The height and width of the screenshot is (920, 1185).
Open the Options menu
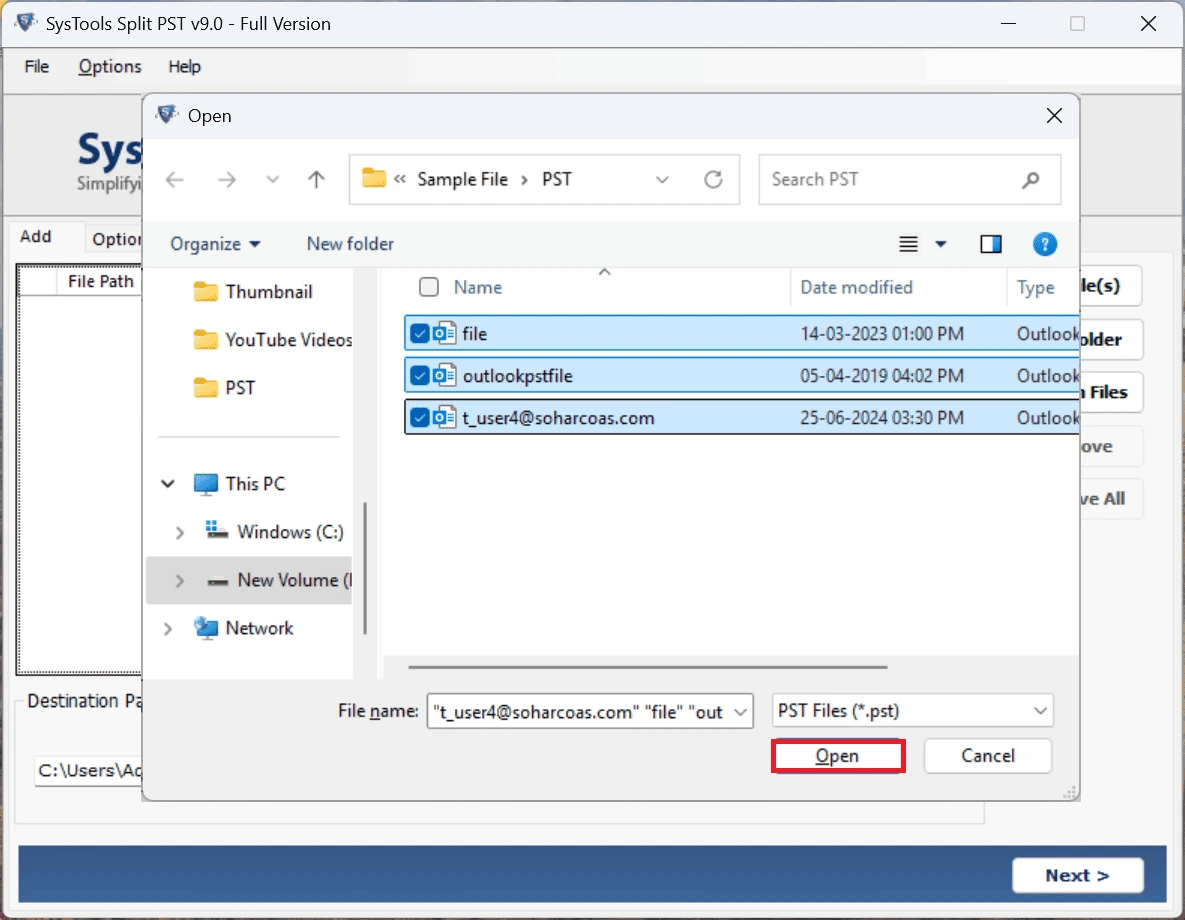110,67
